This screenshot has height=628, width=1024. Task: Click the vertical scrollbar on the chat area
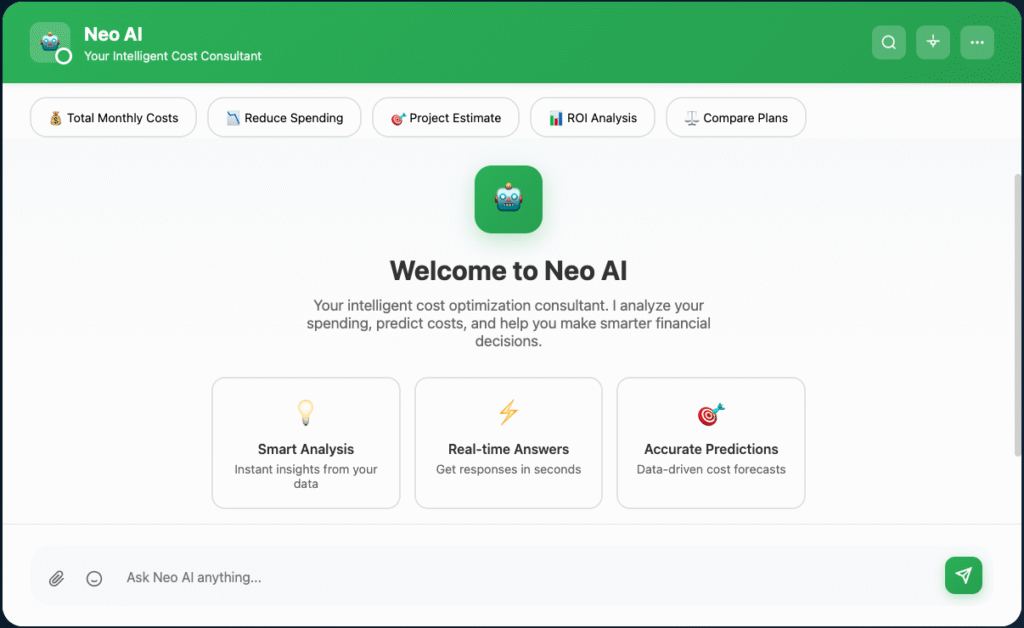1018,310
